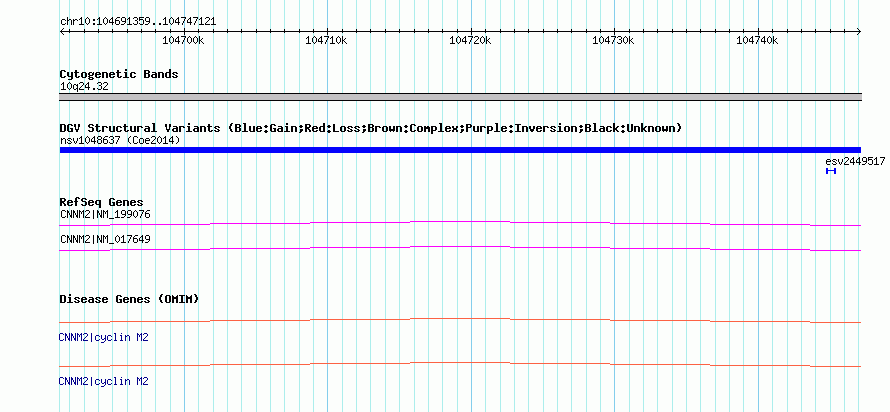Click the gray 10q24.32 cytogenetic band bar
890x412 pixels.
point(460,97)
